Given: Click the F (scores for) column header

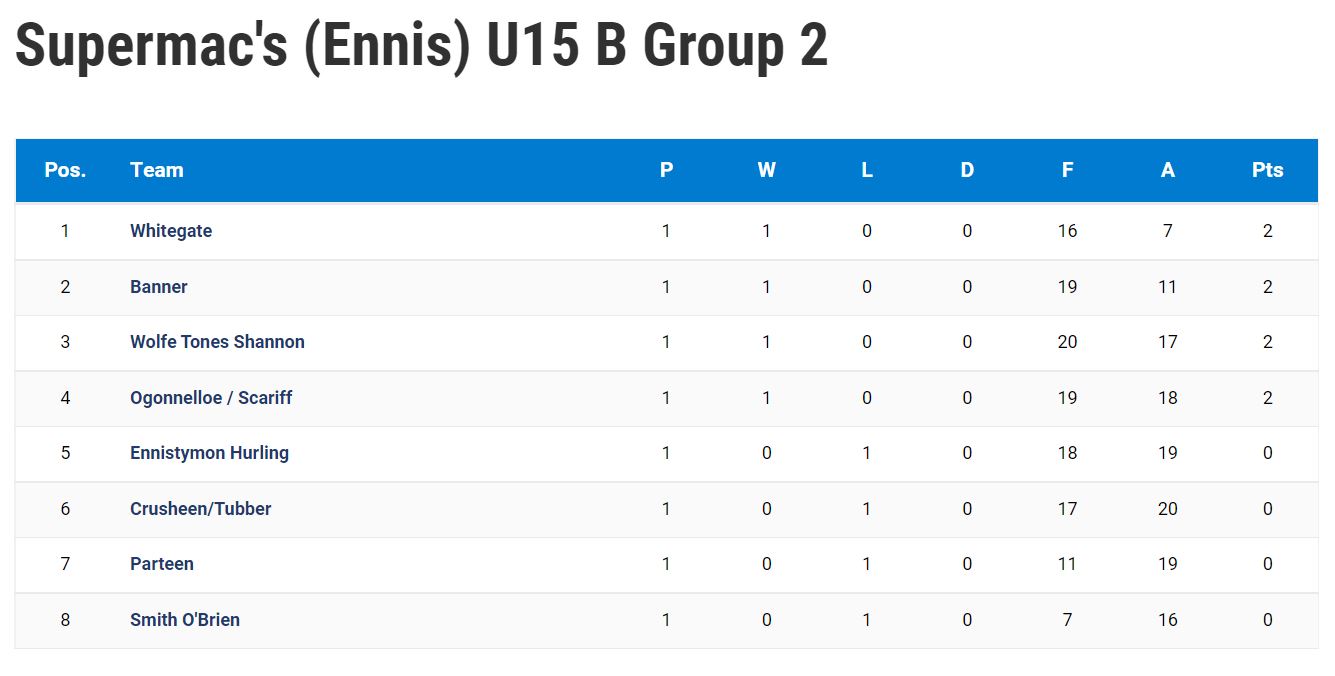Looking at the screenshot, I should (x=1067, y=170).
